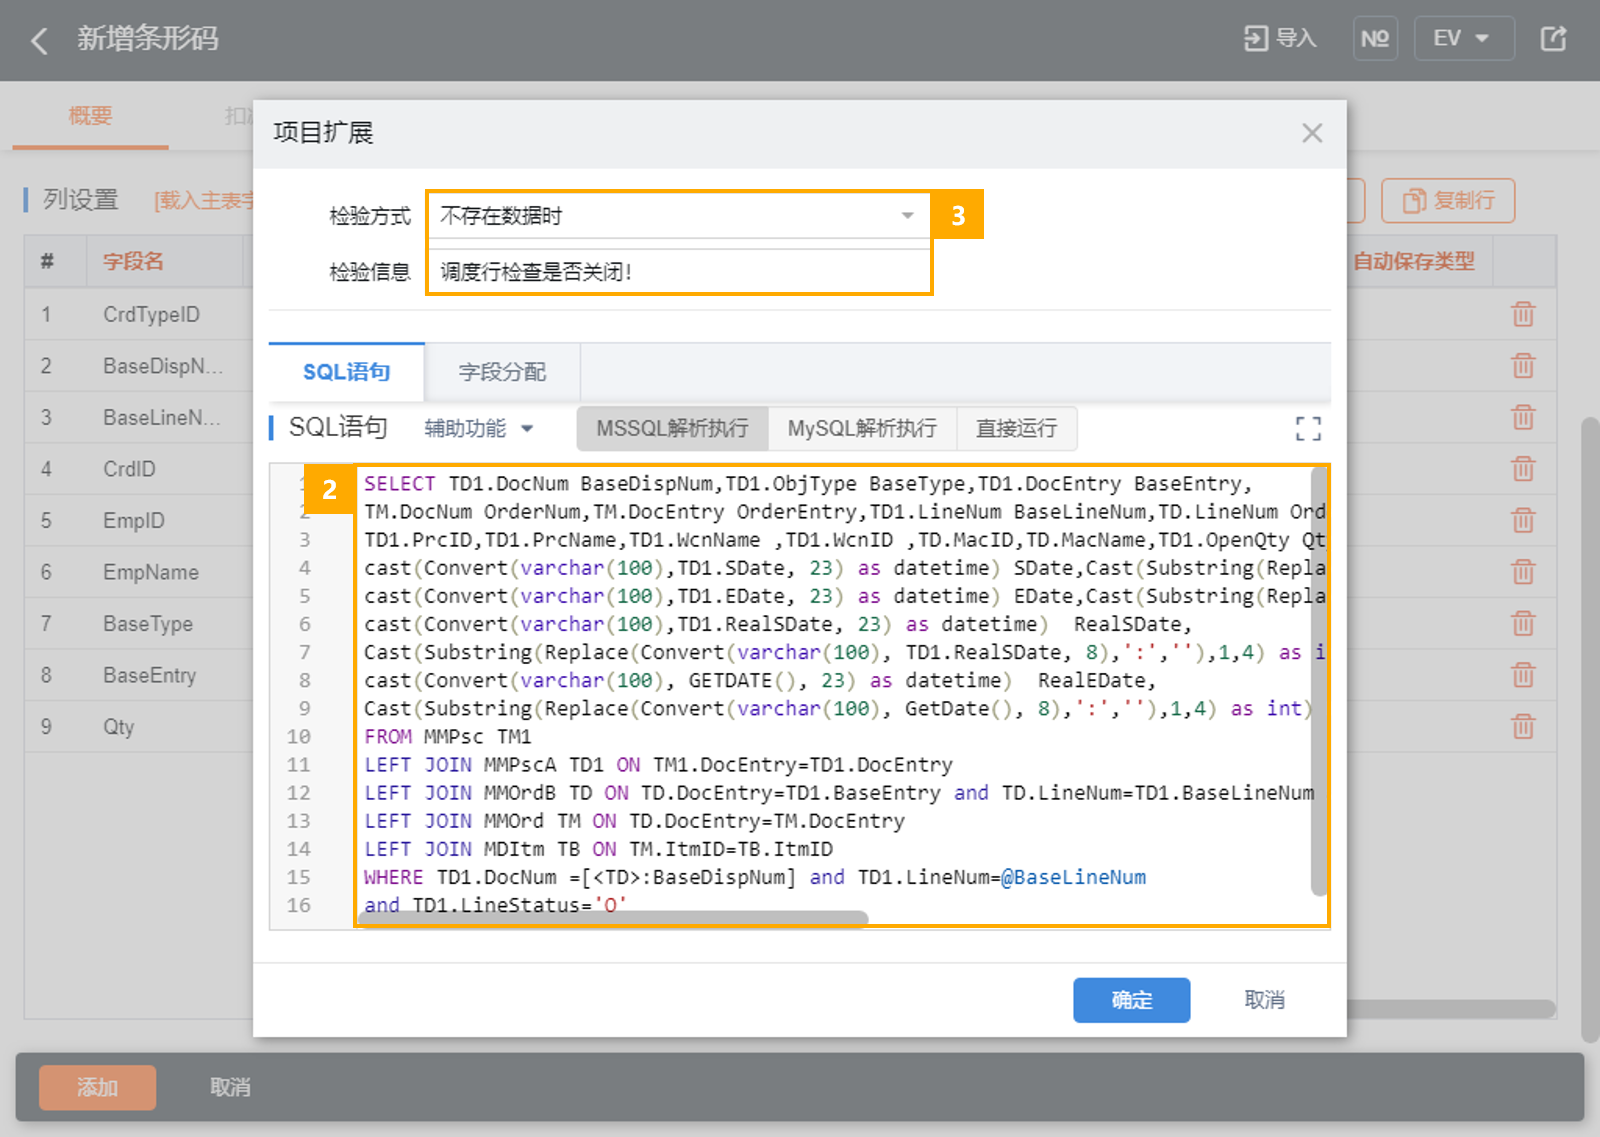Click SQL line number 10 in gutter
The image size is (1600, 1137).
299,736
